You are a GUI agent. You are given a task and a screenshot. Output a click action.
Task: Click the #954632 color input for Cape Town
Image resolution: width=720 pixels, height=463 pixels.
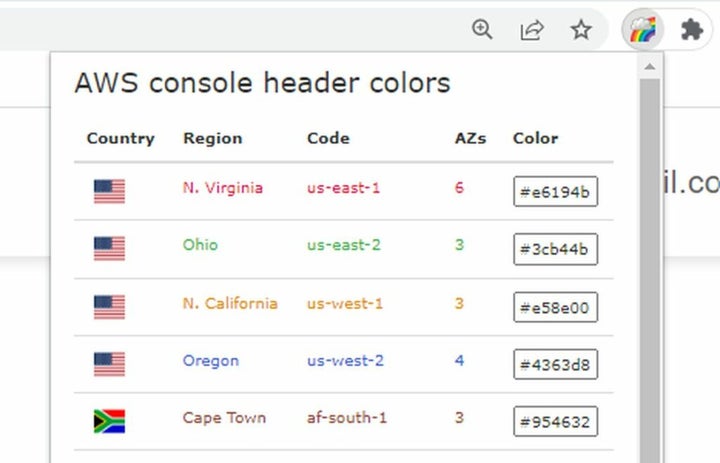(x=555, y=422)
